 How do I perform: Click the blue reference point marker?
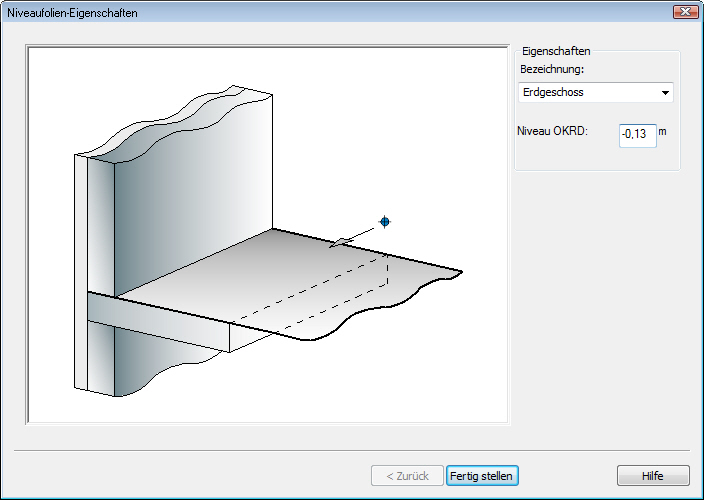[385, 221]
